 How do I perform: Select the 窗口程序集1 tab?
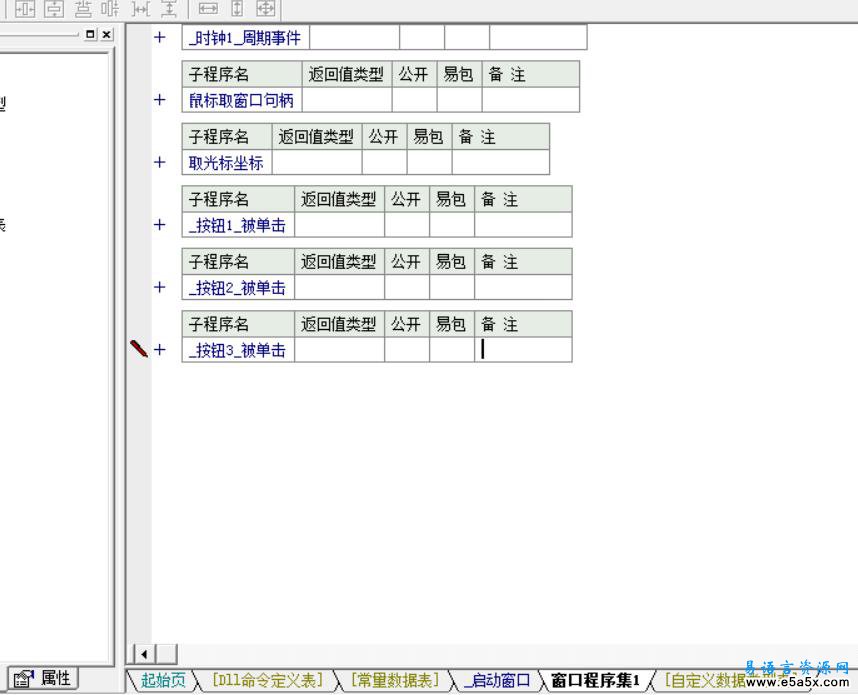(x=595, y=680)
